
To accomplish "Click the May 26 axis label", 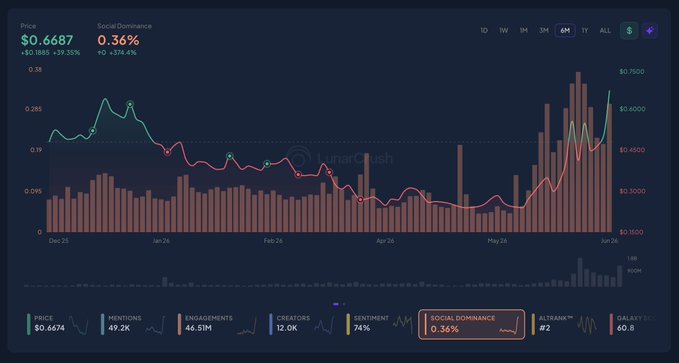I will pos(497,241).
